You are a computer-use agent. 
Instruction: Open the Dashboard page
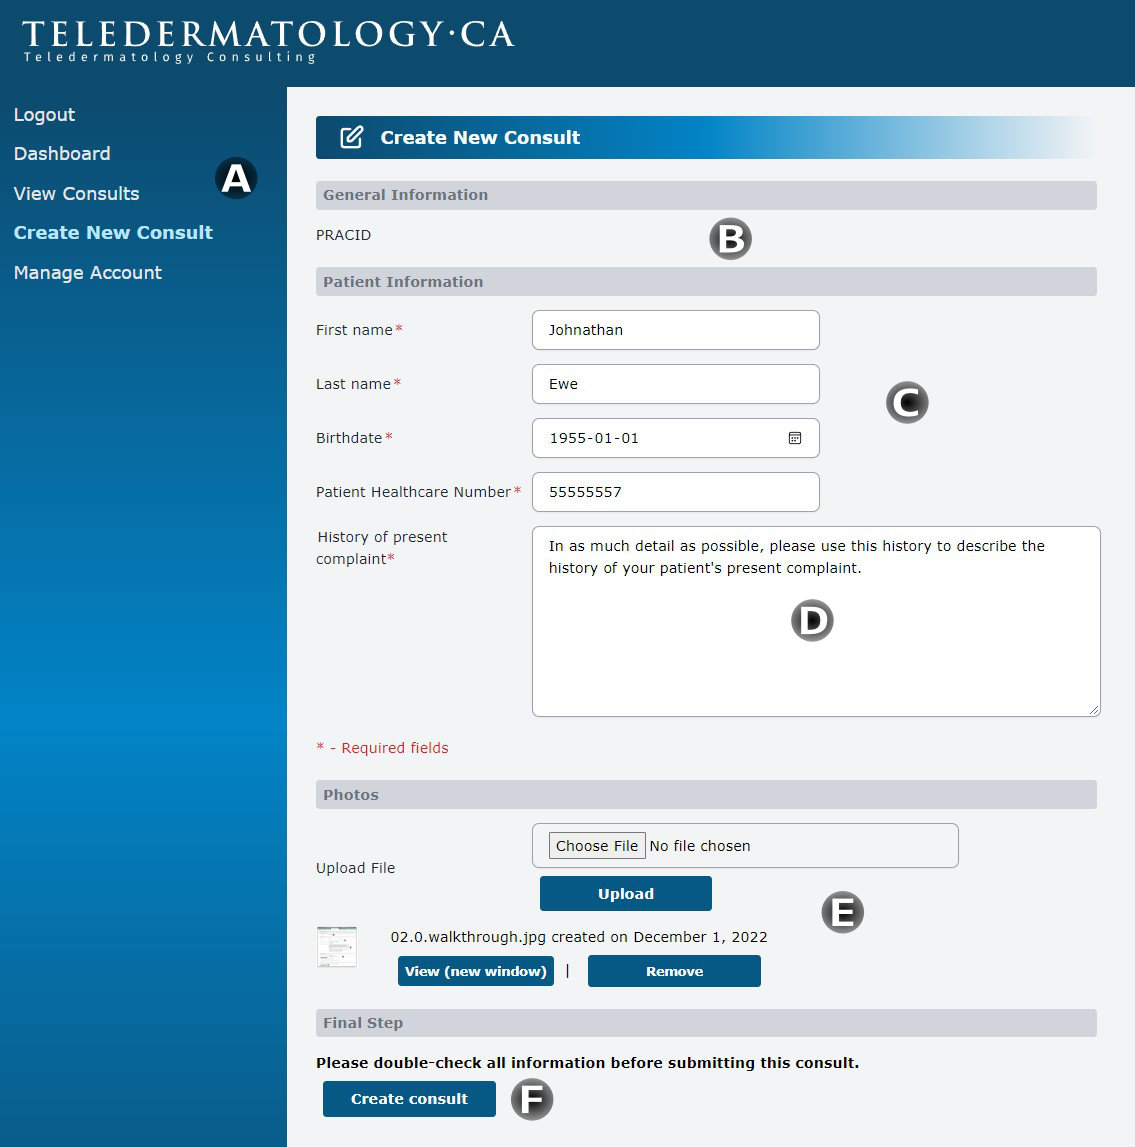tap(62, 154)
